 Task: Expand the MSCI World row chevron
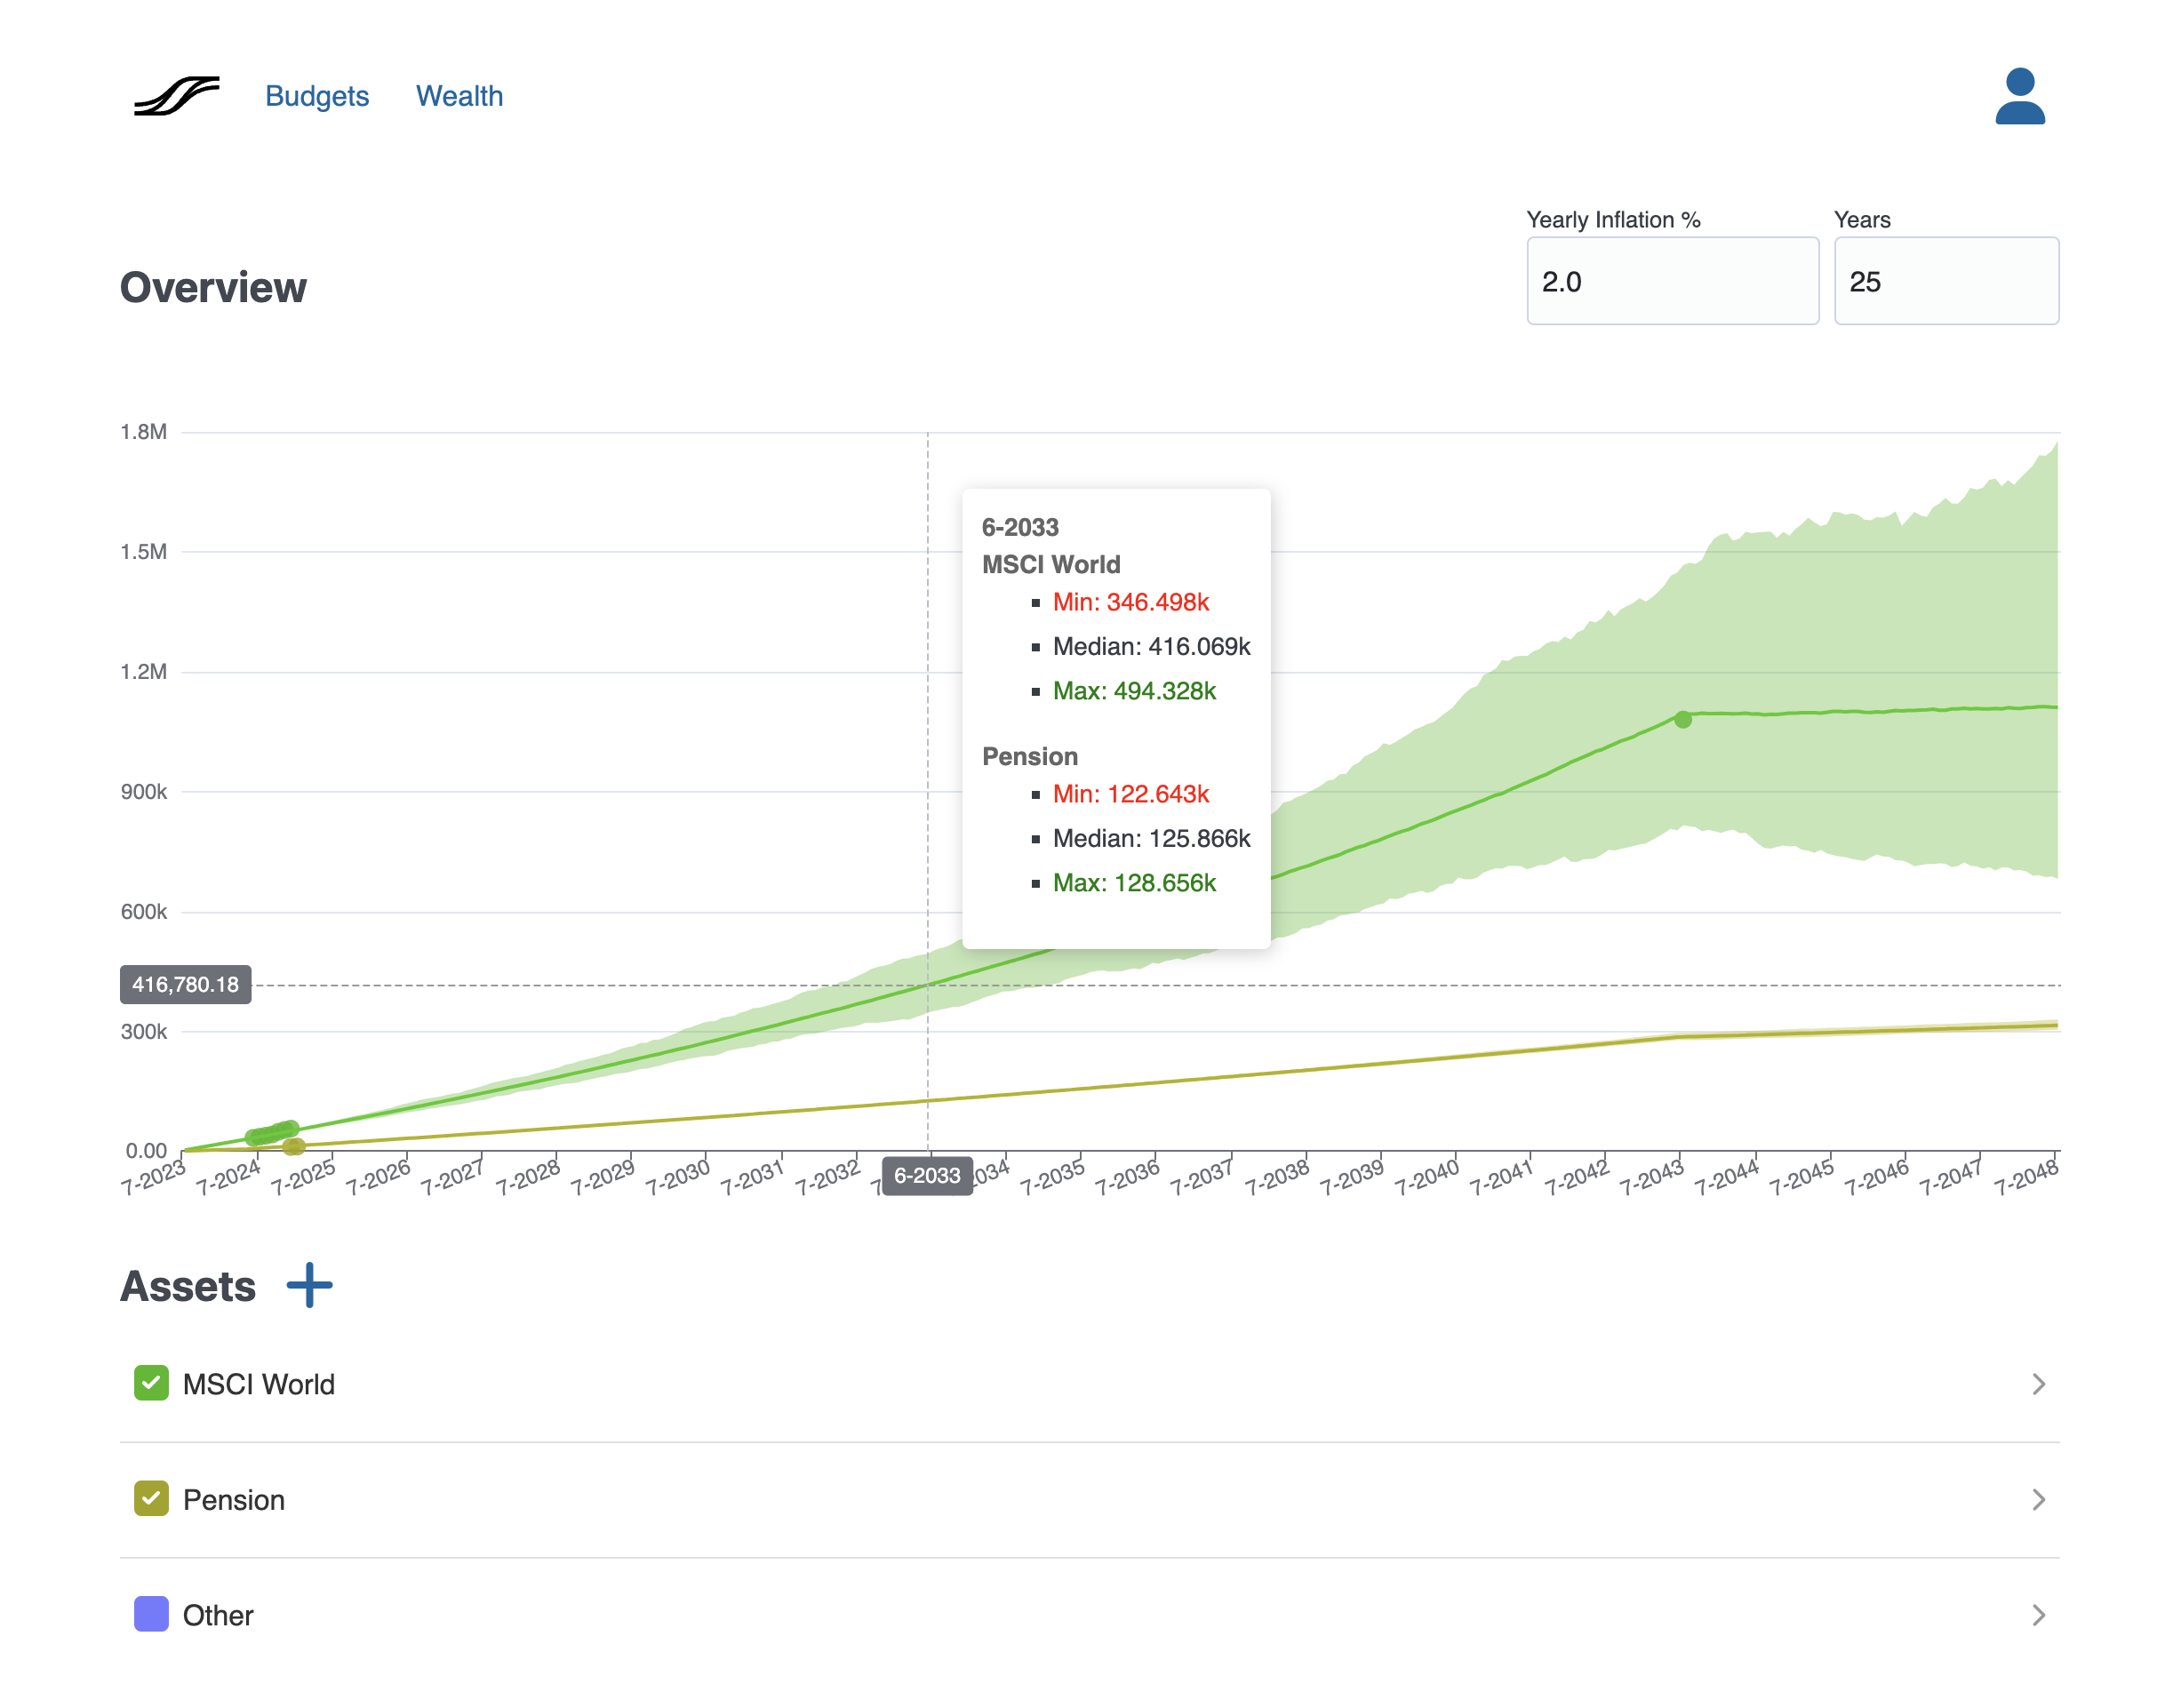2039,1384
